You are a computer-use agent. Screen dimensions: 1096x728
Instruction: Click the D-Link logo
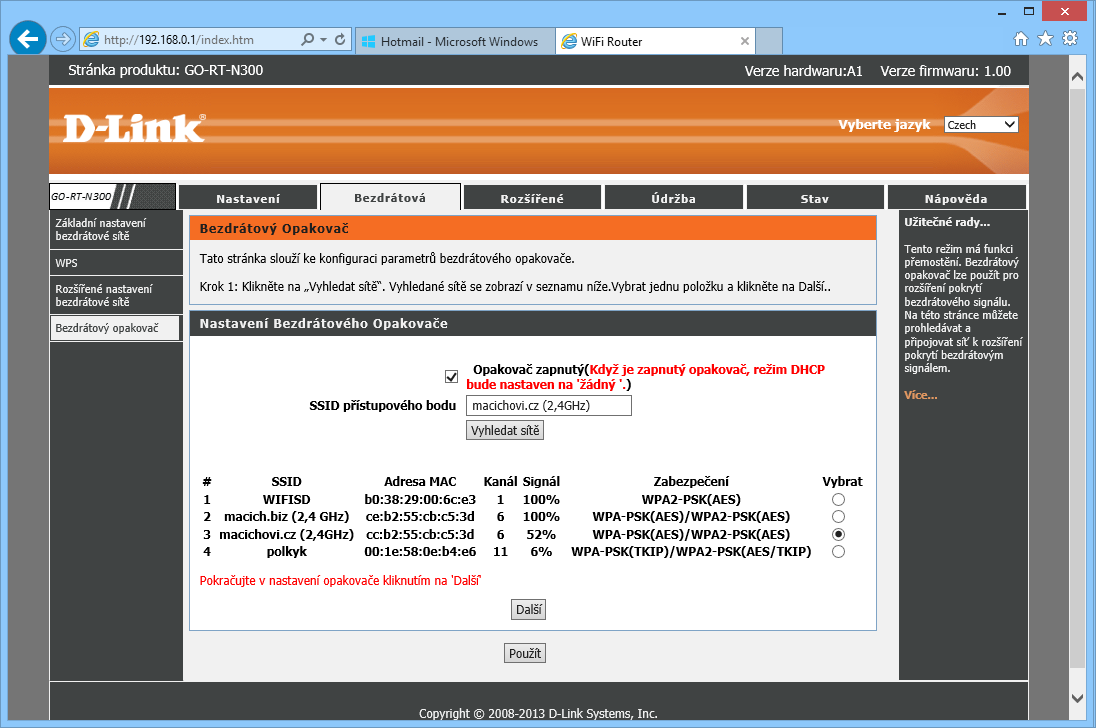134,128
